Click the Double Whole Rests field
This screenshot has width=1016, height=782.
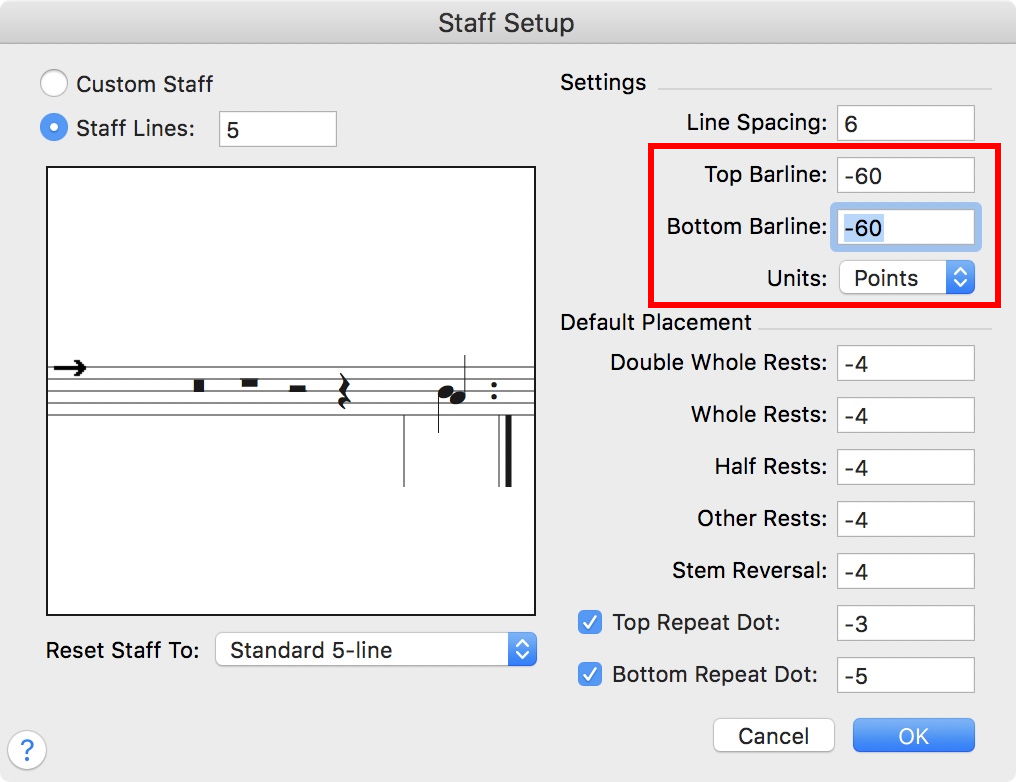905,363
